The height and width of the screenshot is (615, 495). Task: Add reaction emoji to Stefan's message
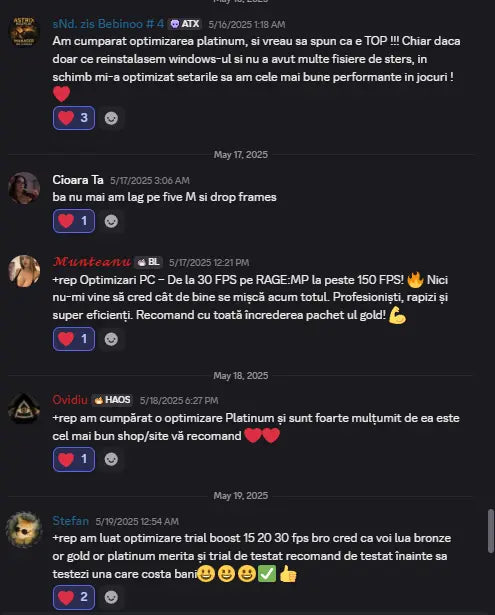111,597
